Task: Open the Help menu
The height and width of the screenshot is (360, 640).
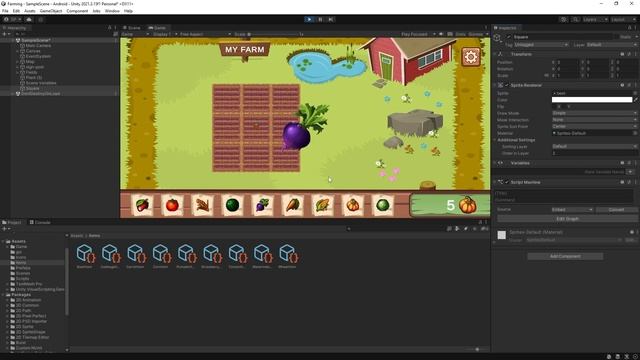Action: (128, 11)
